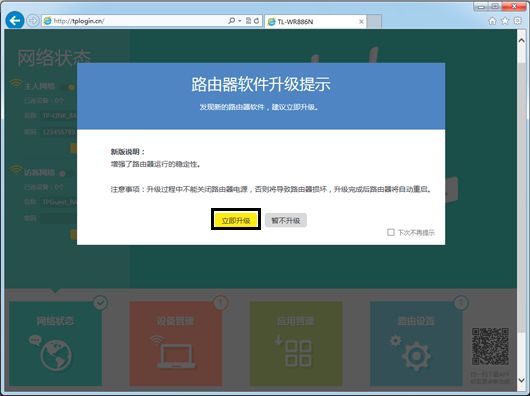Click the browser back arrow button

coord(15,21)
